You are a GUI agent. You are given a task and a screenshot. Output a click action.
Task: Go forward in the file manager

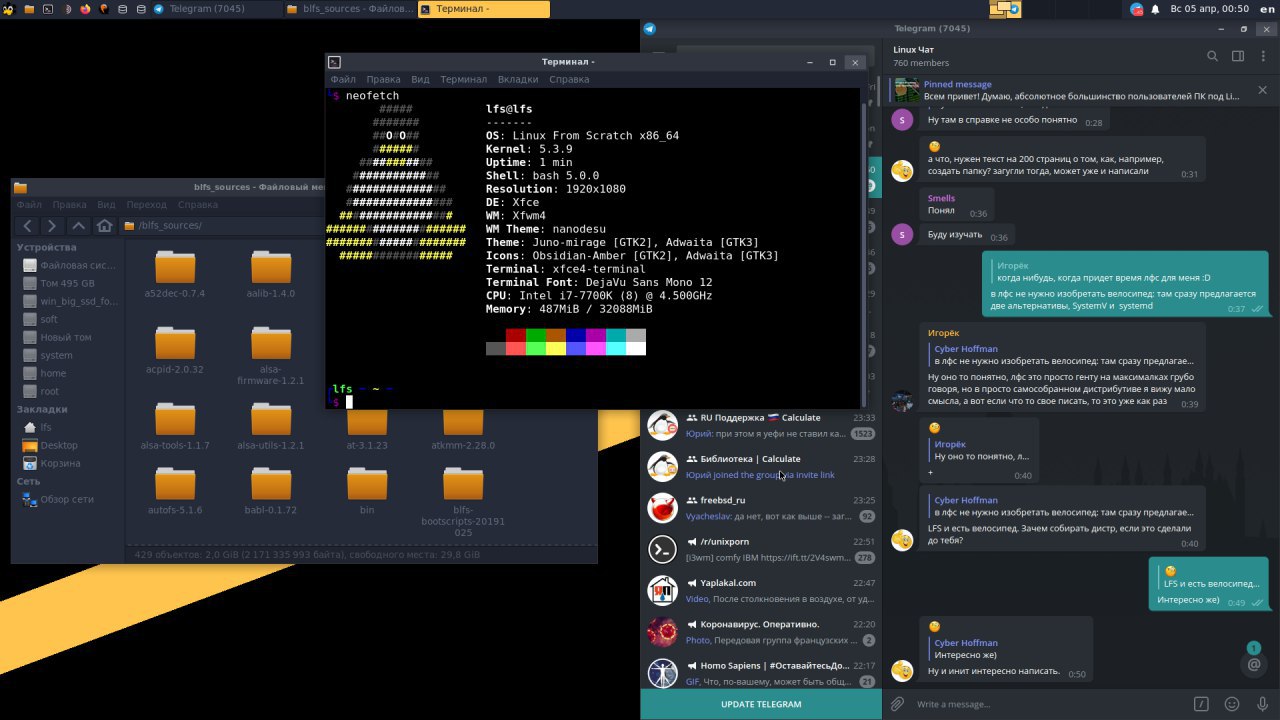click(x=53, y=226)
